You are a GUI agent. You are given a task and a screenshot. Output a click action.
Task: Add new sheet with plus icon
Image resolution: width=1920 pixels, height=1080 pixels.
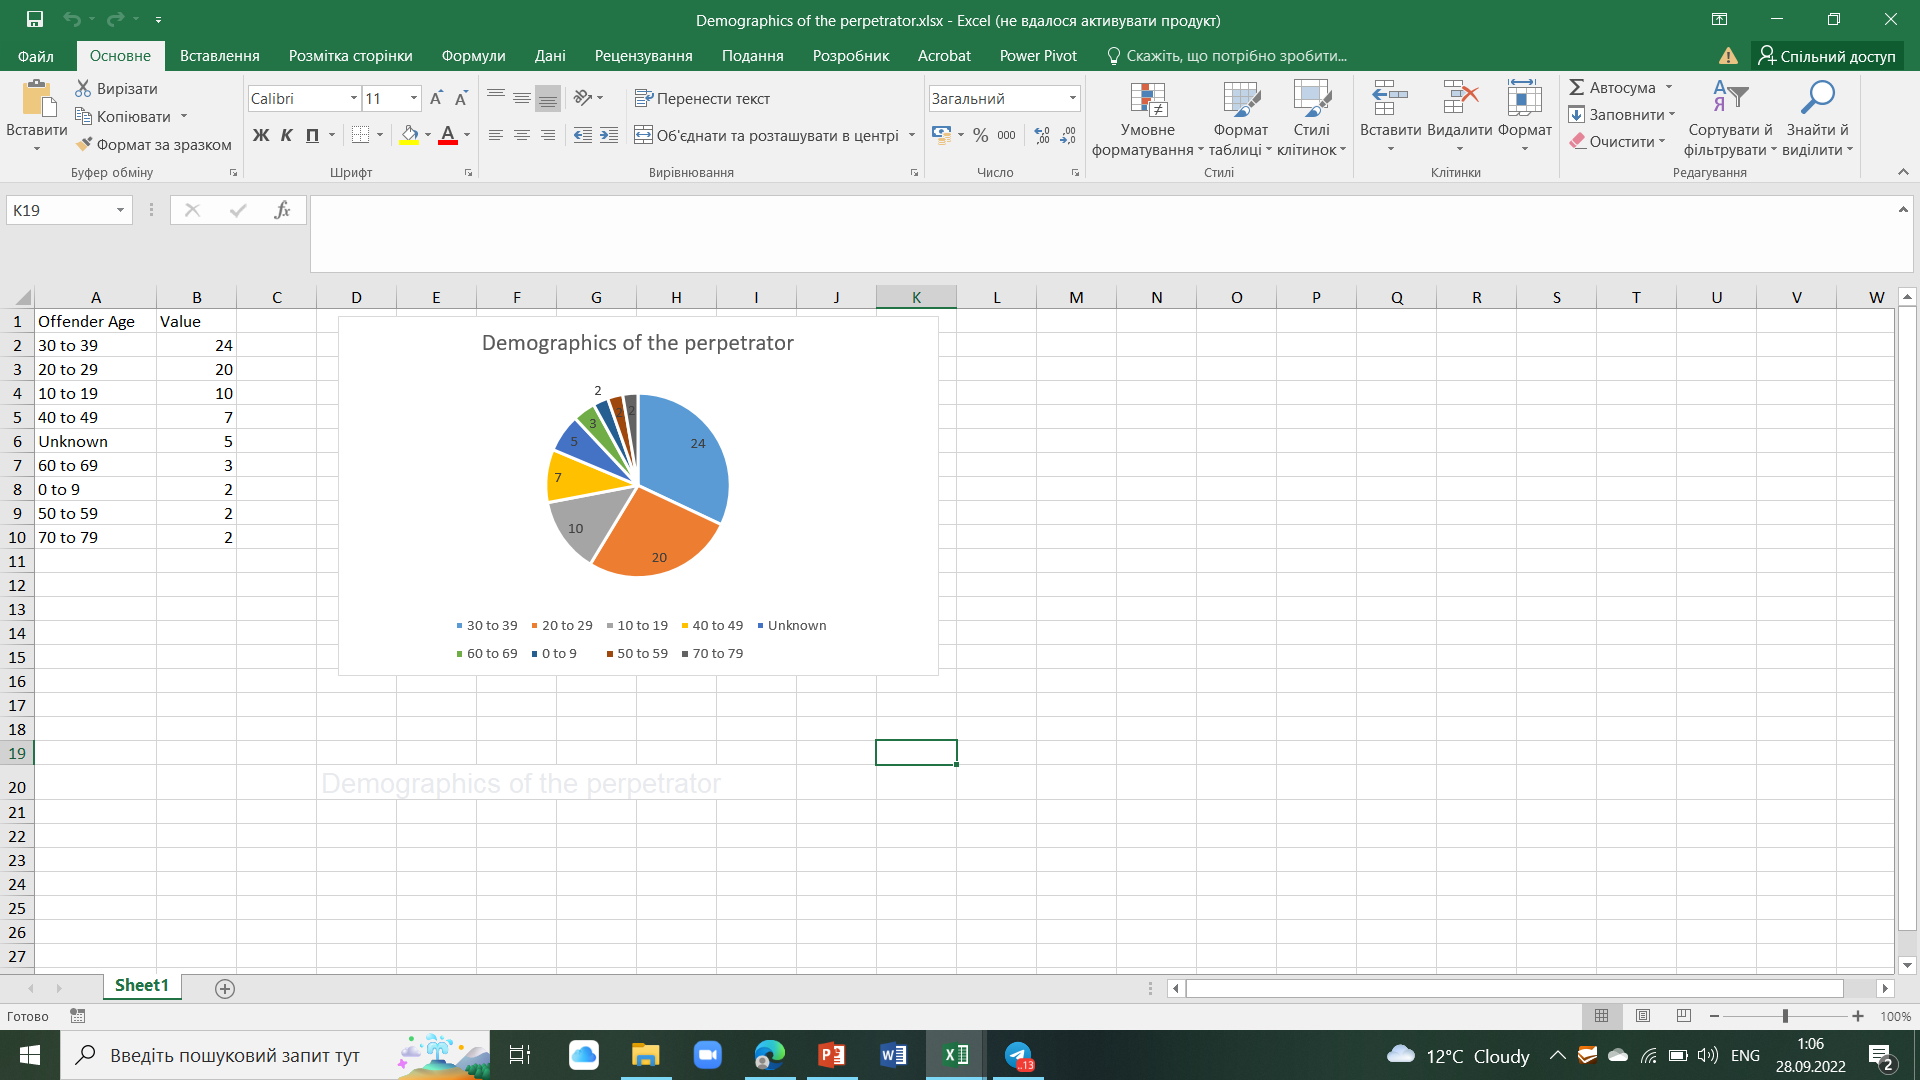coord(225,988)
